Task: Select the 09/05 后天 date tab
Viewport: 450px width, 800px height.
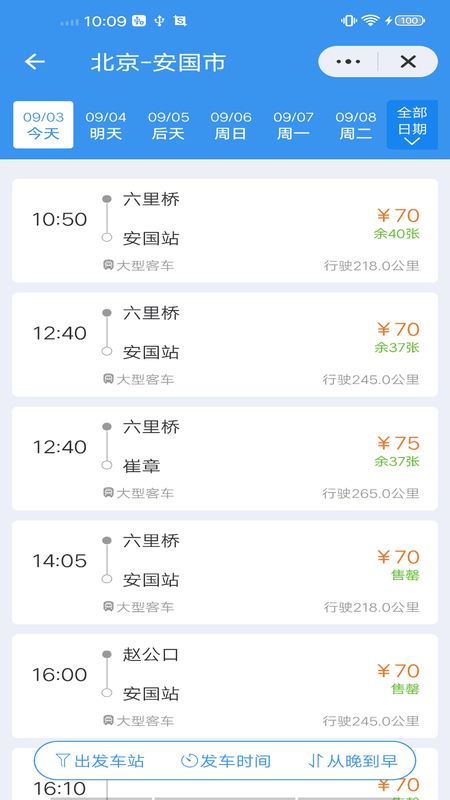Action: [x=168, y=125]
